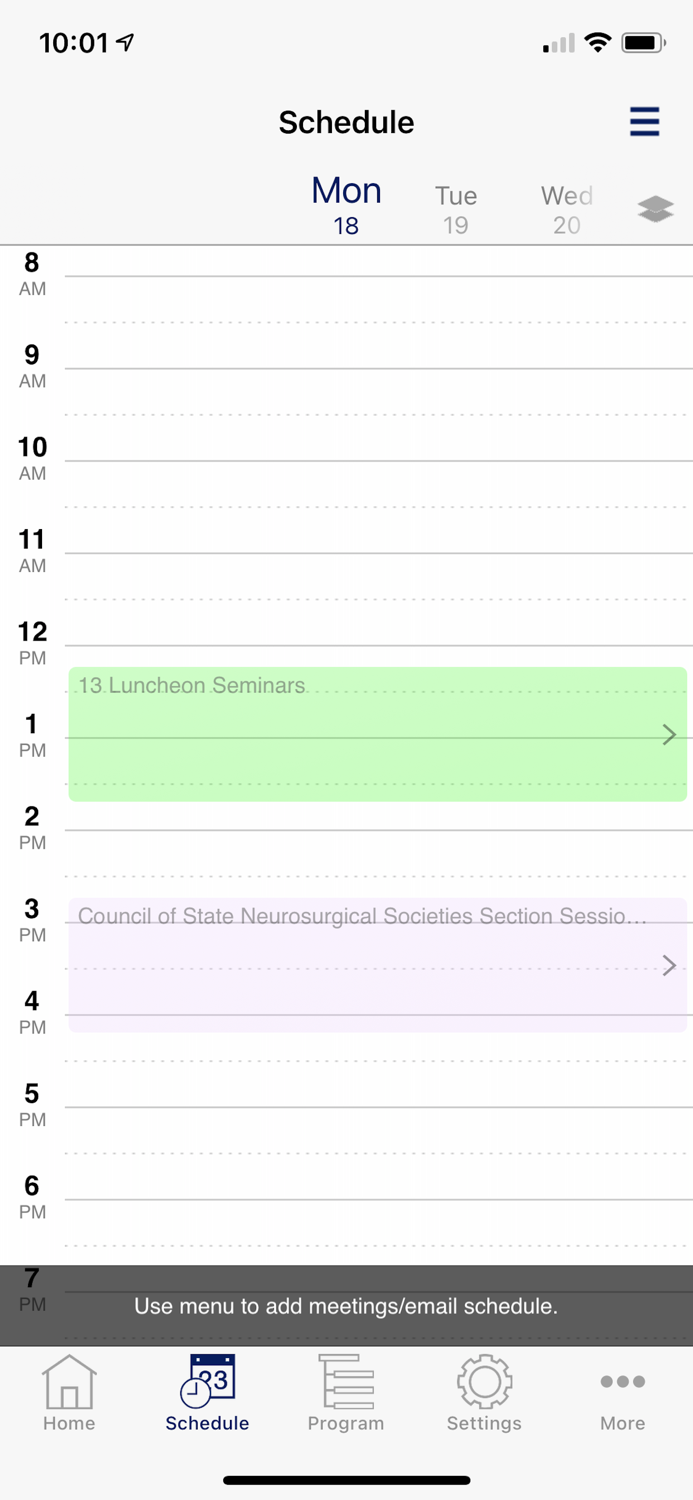693x1500 pixels.
Task: Dismiss the 'Use menu to add meetings' banner
Action: [x=346, y=1306]
